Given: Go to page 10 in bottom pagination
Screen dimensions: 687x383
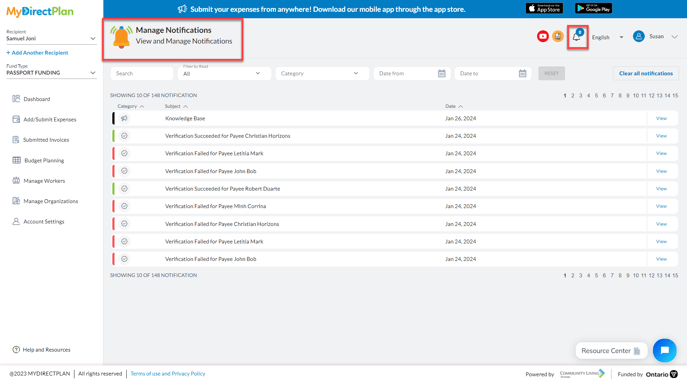Looking at the screenshot, I should click(636, 276).
